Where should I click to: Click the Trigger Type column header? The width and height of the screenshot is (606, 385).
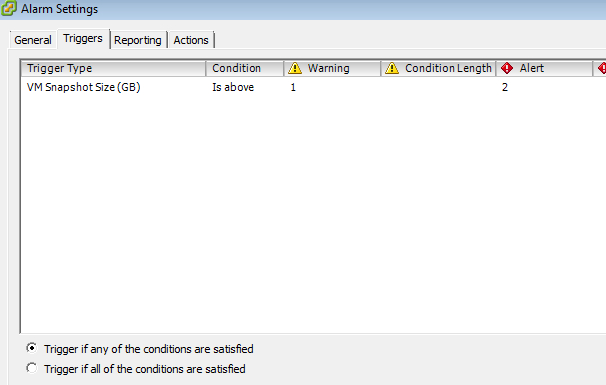[113, 68]
